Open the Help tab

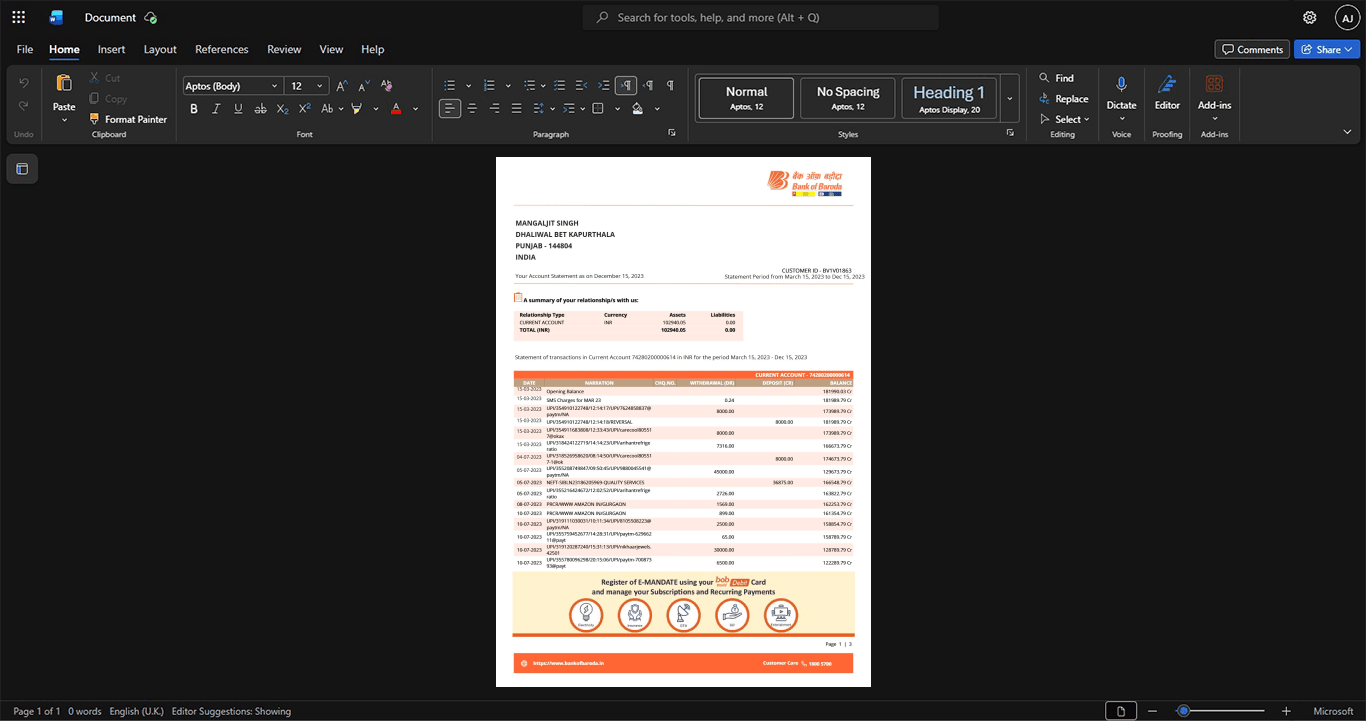point(372,49)
